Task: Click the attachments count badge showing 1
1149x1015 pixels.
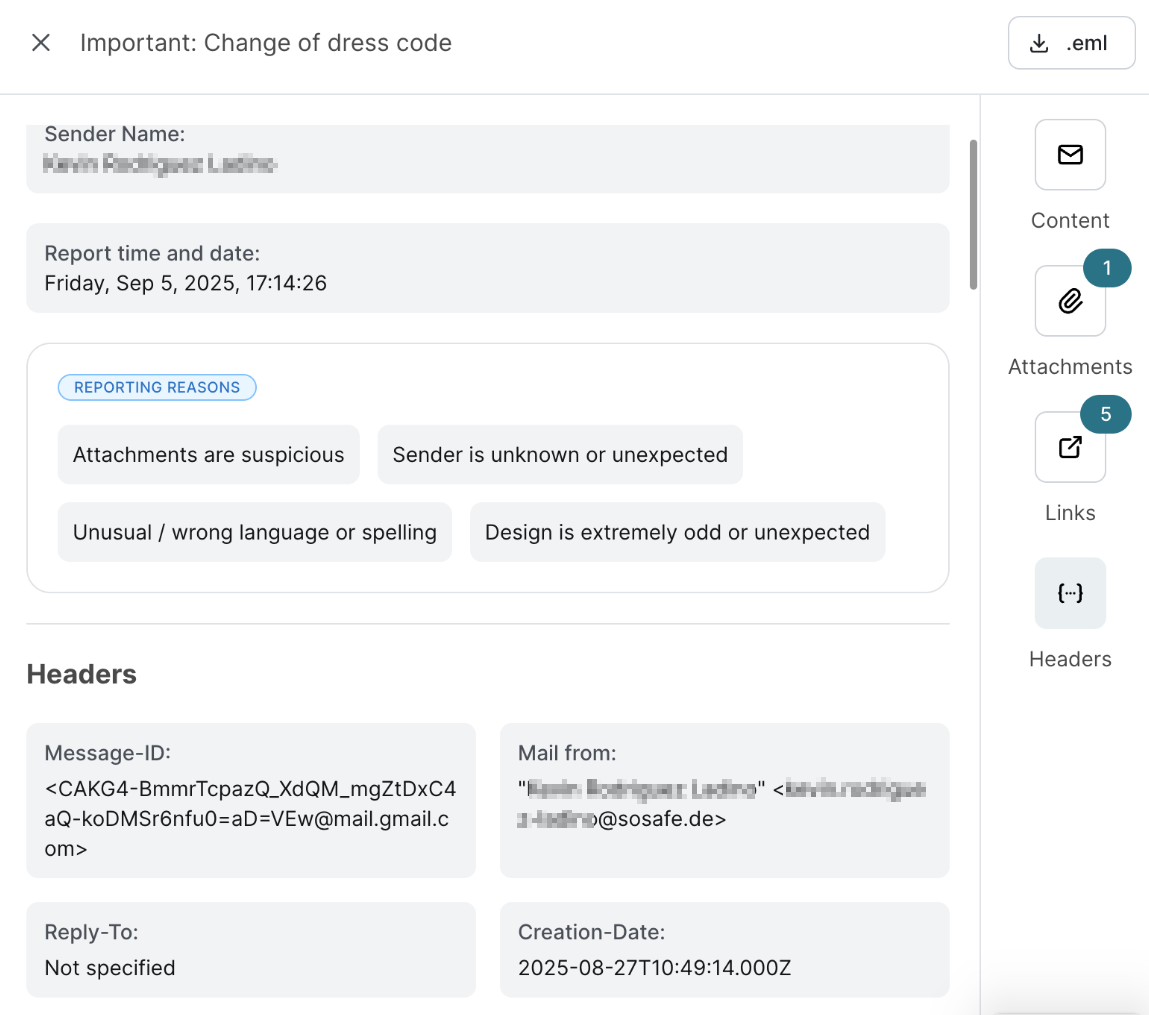Action: point(1107,268)
